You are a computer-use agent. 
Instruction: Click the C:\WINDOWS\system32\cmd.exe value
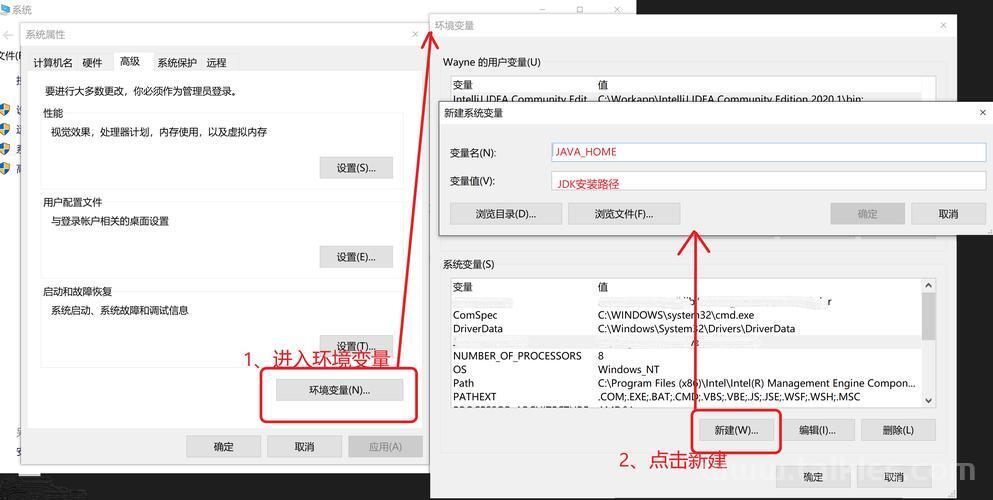[x=676, y=315]
